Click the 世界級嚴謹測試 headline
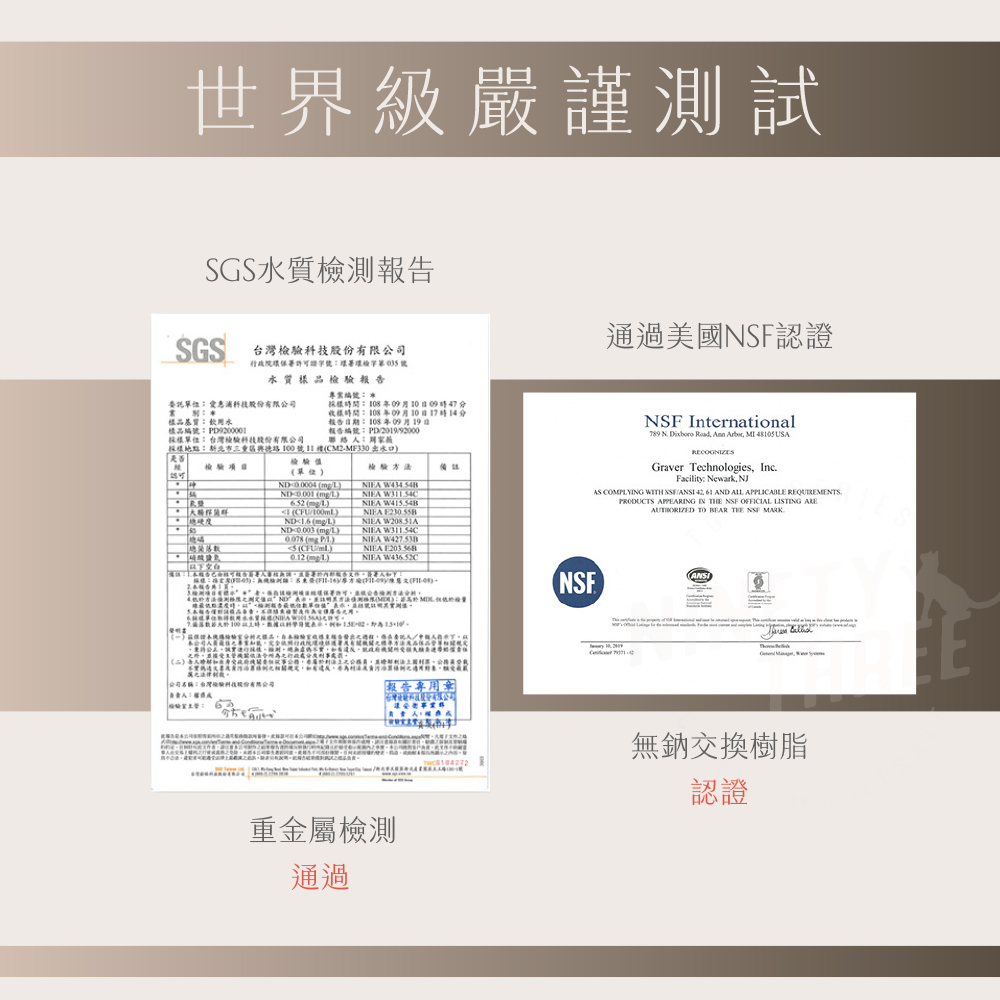This screenshot has height=1000, width=1000. 499,99
